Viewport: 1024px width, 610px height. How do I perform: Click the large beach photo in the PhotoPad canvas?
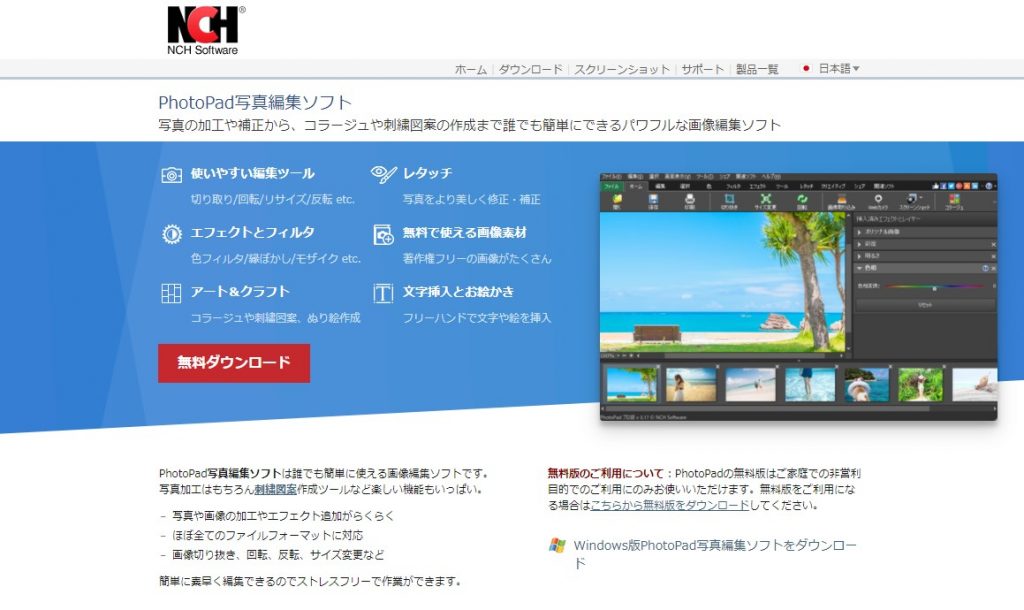pos(722,281)
